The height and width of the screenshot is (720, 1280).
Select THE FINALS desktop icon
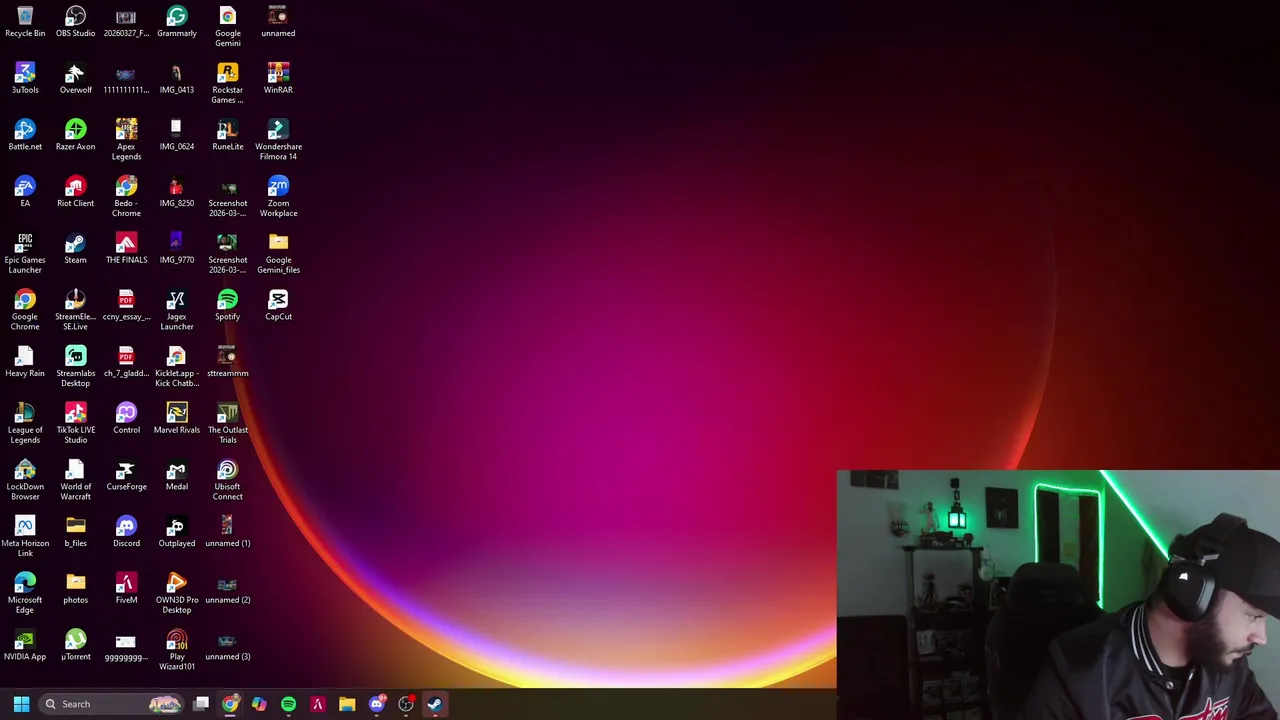point(126,248)
